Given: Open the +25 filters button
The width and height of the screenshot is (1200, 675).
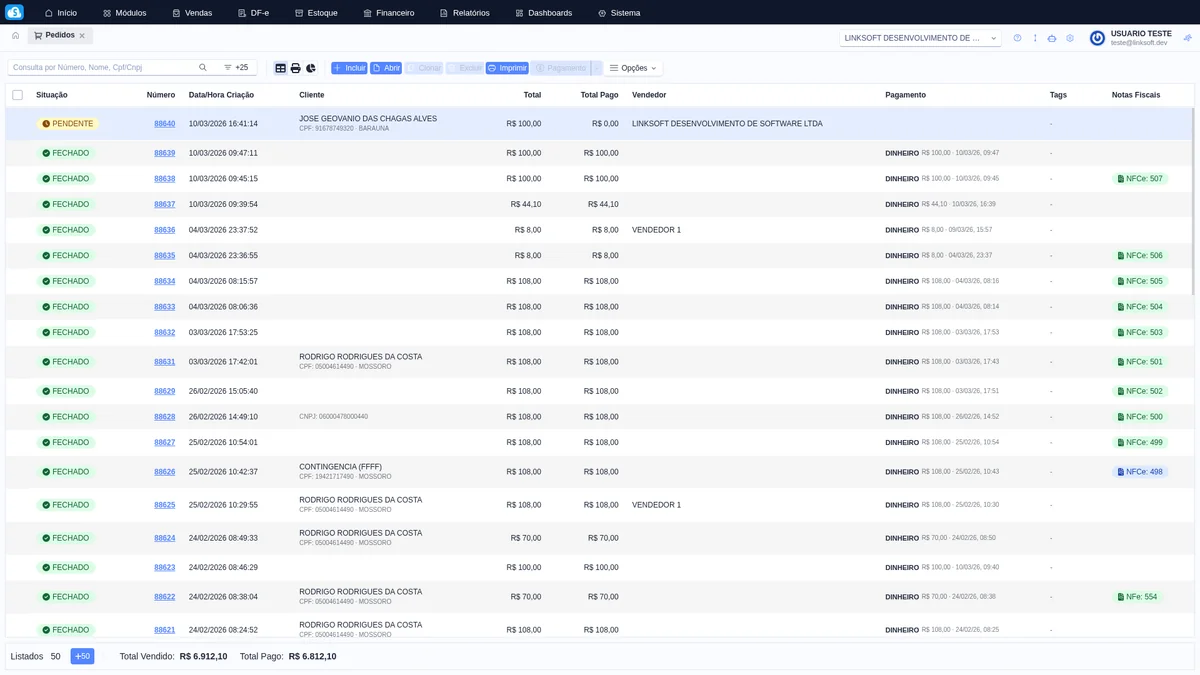Looking at the screenshot, I should [236, 68].
